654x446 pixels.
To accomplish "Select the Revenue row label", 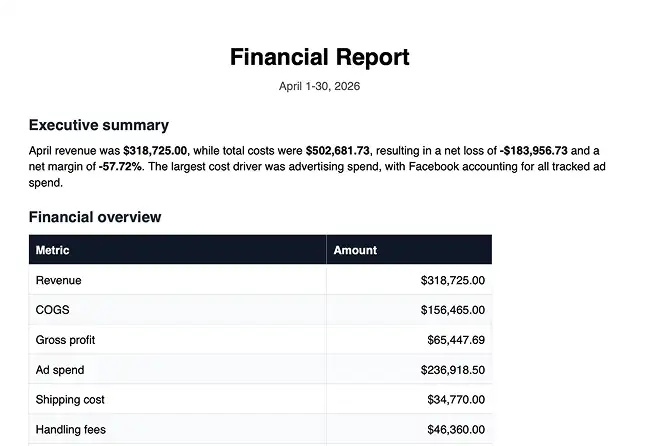I will click(58, 280).
